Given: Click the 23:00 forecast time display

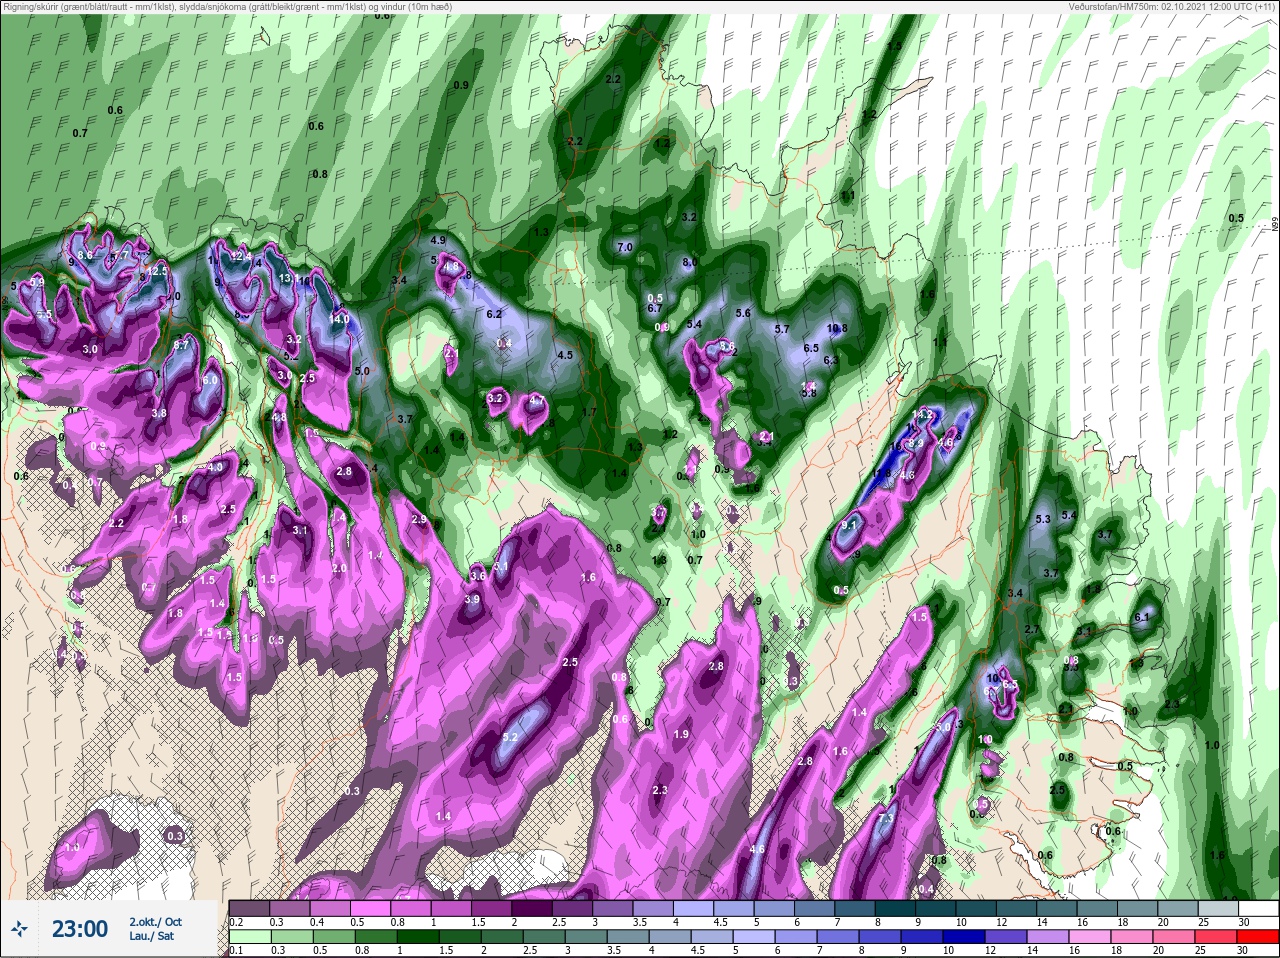Looking at the screenshot, I should coord(80,929).
